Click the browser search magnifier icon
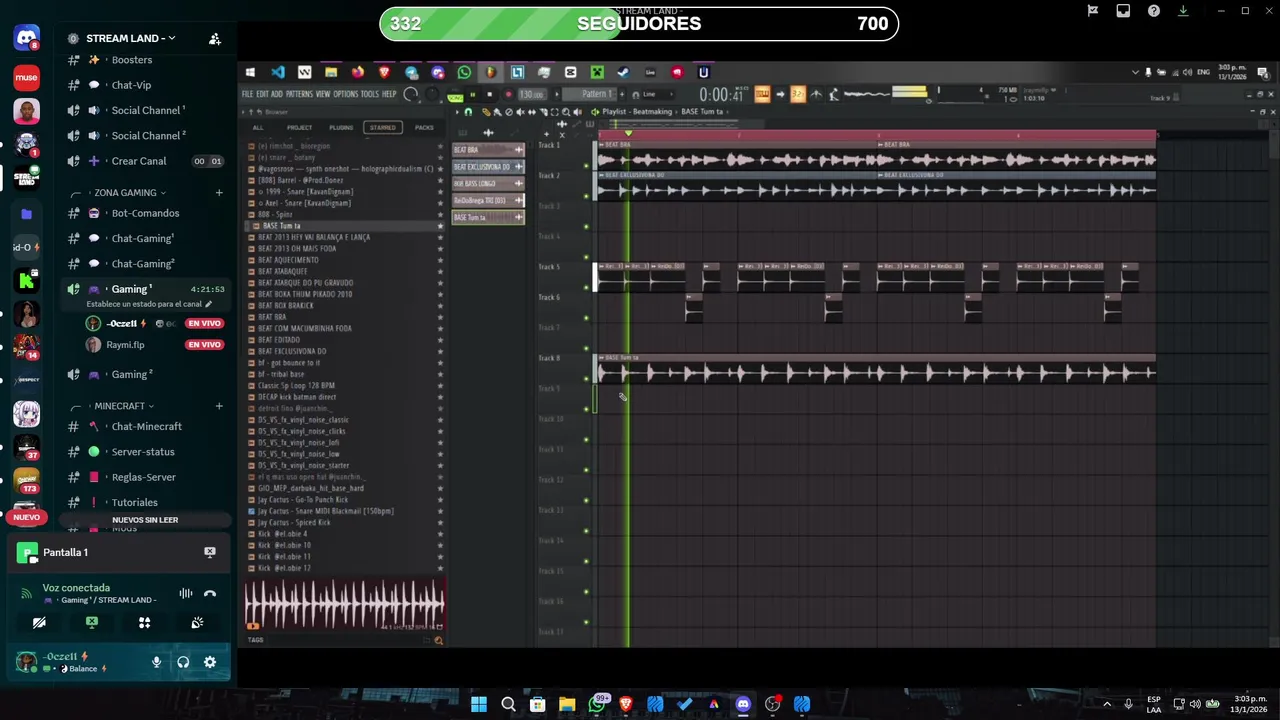 click(x=438, y=640)
